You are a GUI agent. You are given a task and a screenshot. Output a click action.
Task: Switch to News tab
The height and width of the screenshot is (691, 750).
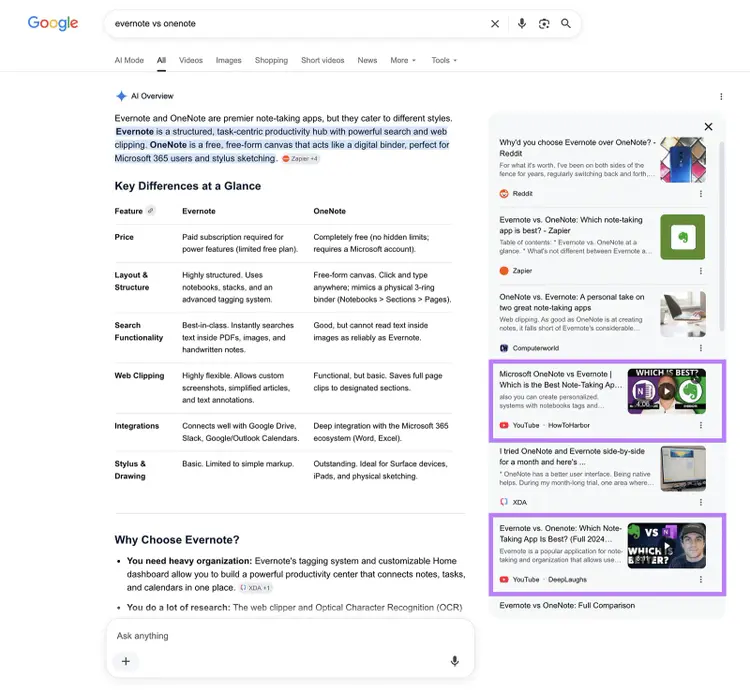(x=367, y=60)
